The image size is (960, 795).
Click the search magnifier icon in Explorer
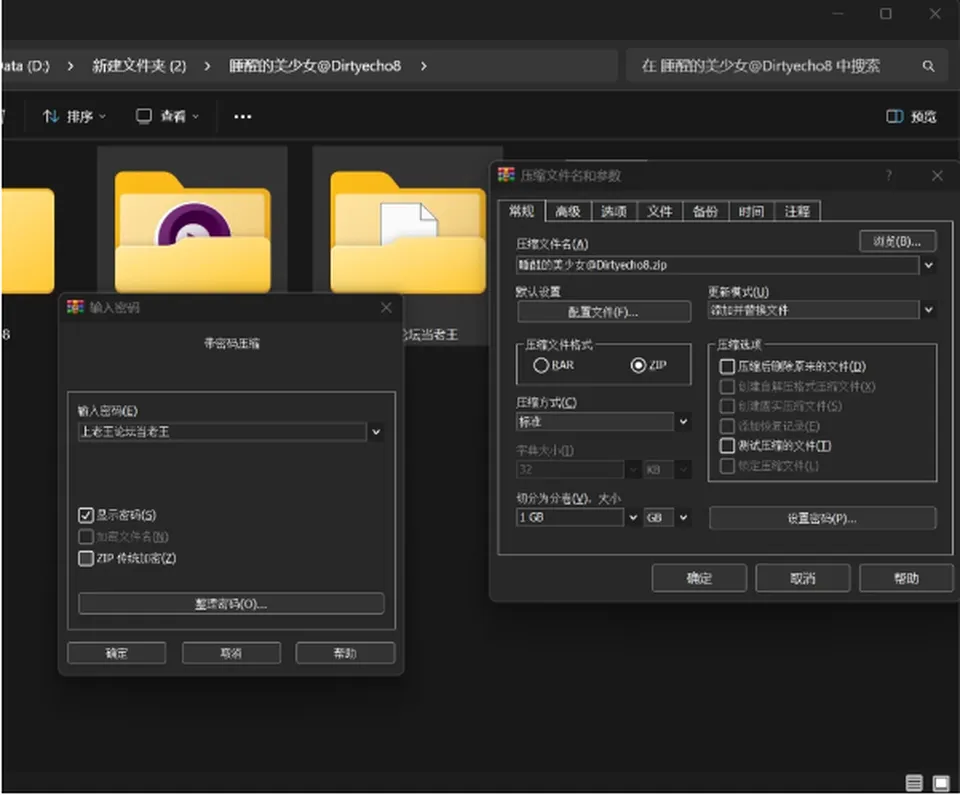tap(928, 66)
